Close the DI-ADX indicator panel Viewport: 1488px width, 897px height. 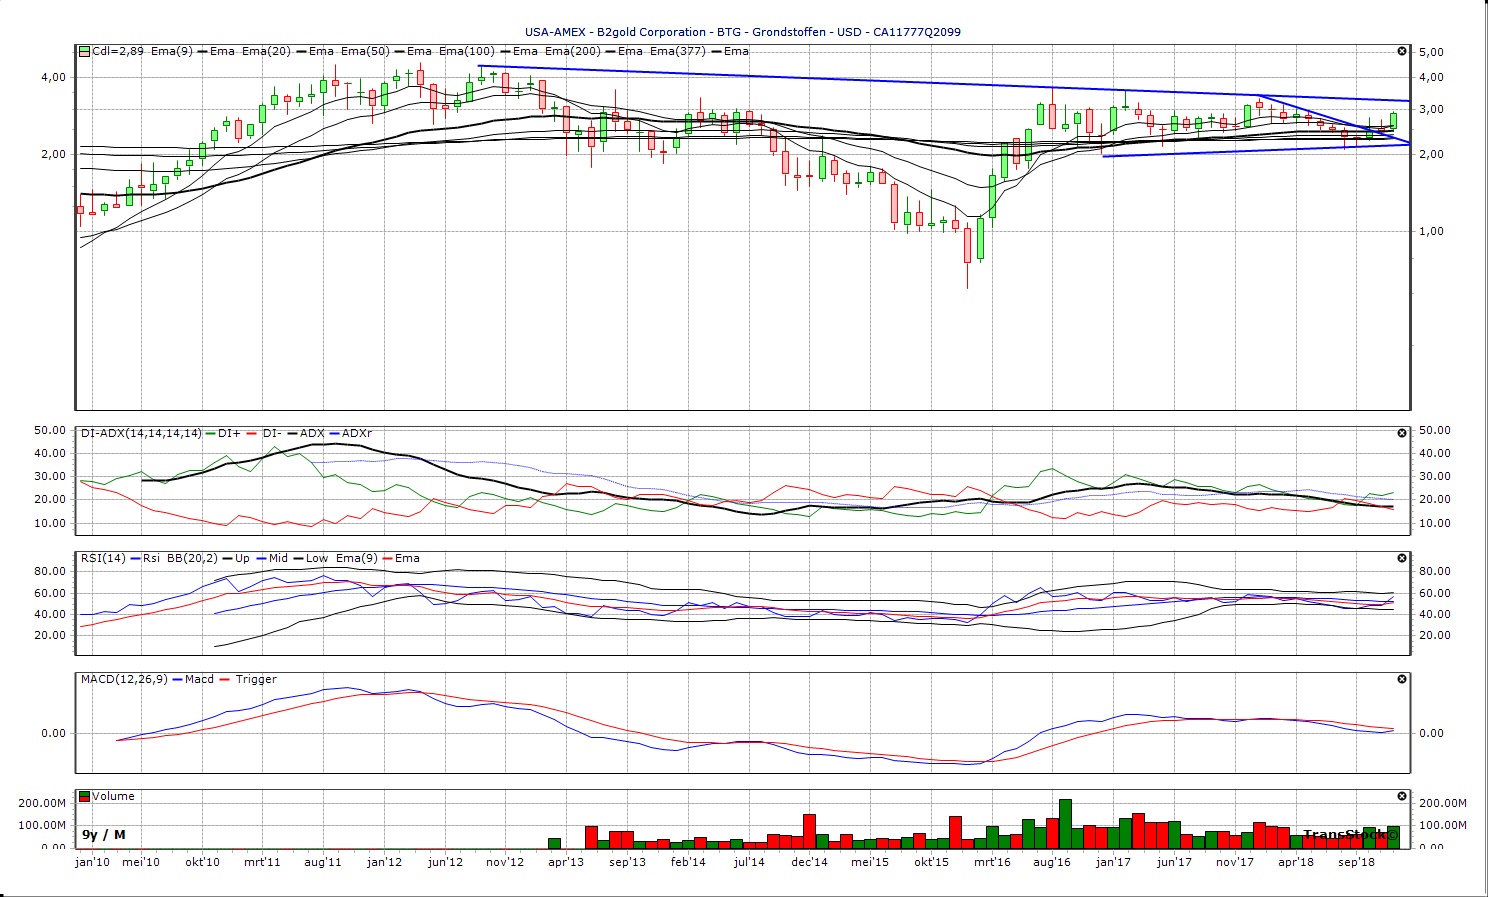pos(1402,433)
